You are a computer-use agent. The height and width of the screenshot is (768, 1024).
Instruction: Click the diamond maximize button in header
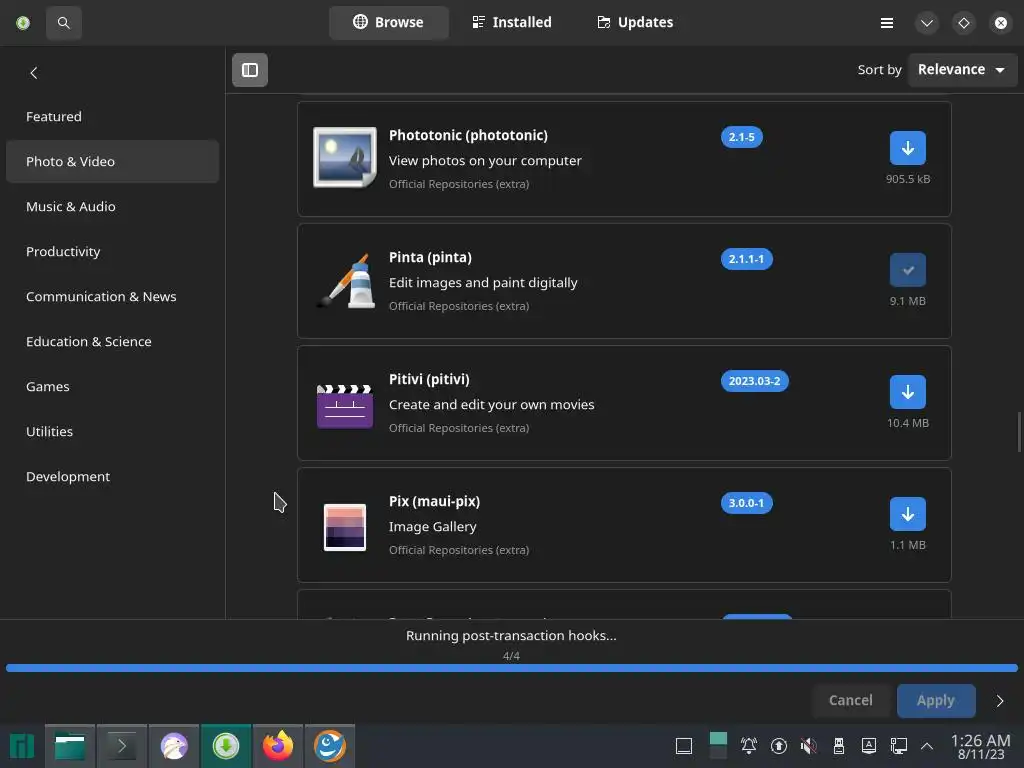964,23
